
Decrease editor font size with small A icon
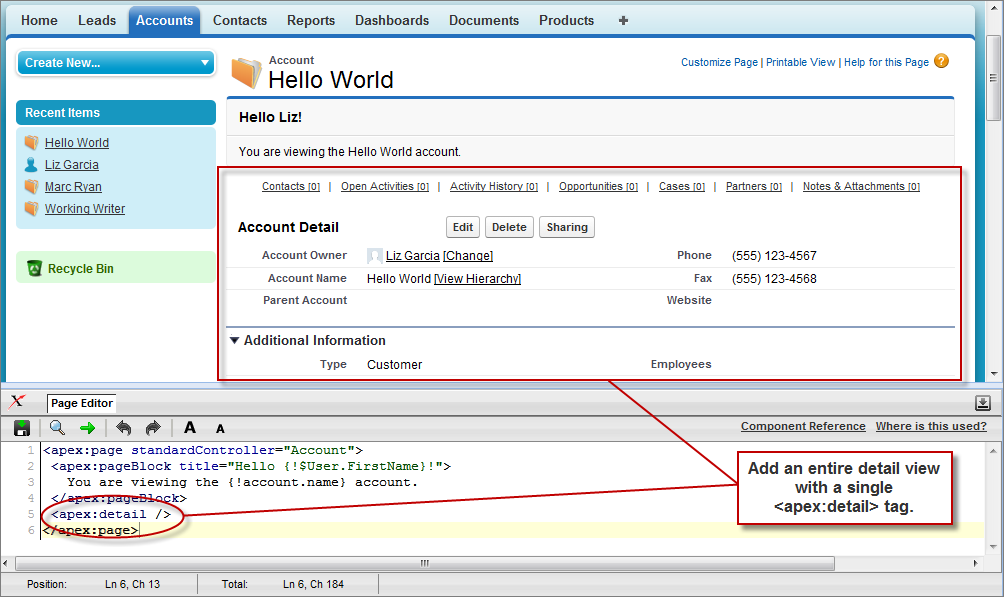(219, 428)
